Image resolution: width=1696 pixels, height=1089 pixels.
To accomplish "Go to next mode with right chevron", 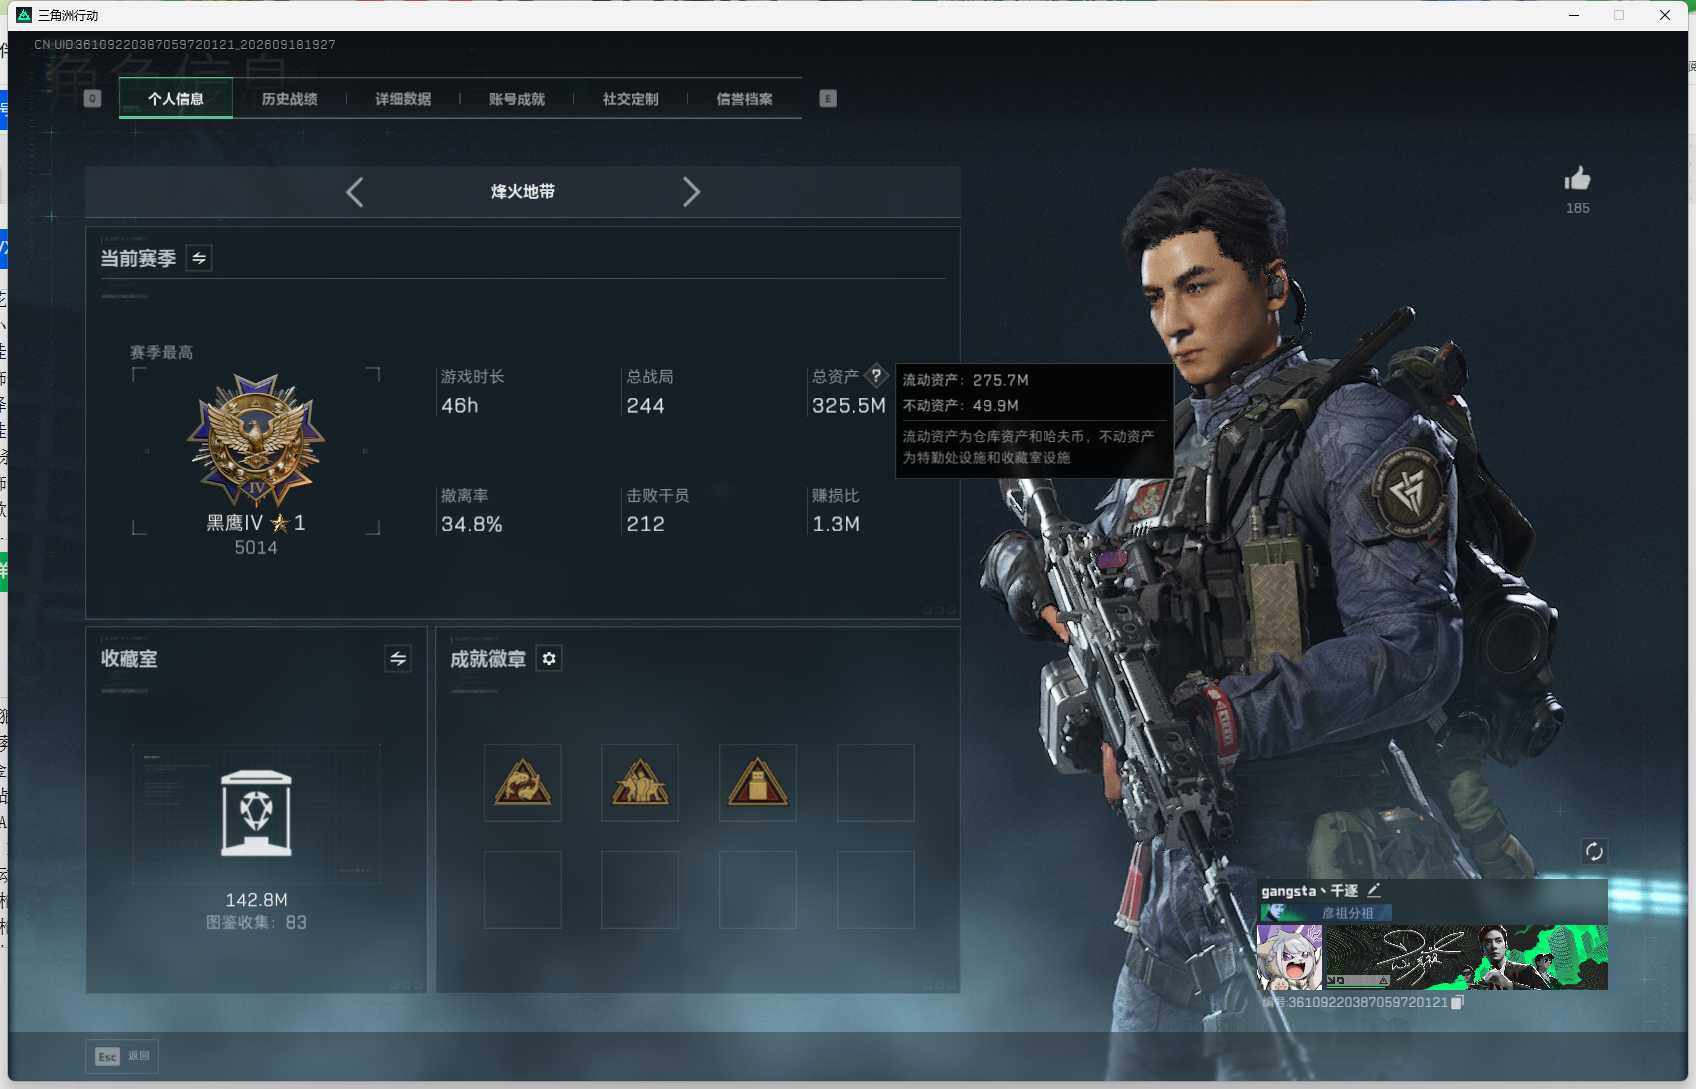I will coord(691,192).
